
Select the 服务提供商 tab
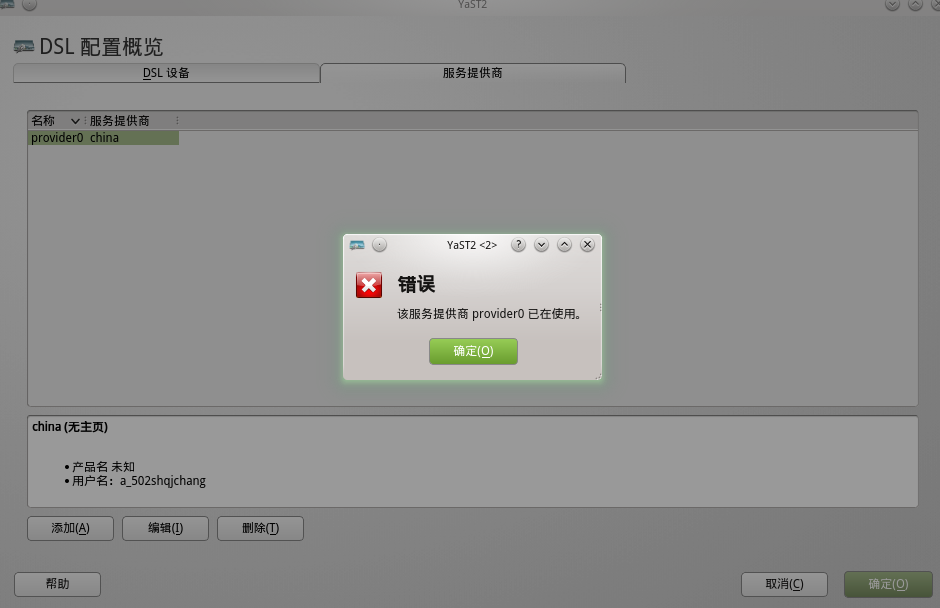(473, 73)
